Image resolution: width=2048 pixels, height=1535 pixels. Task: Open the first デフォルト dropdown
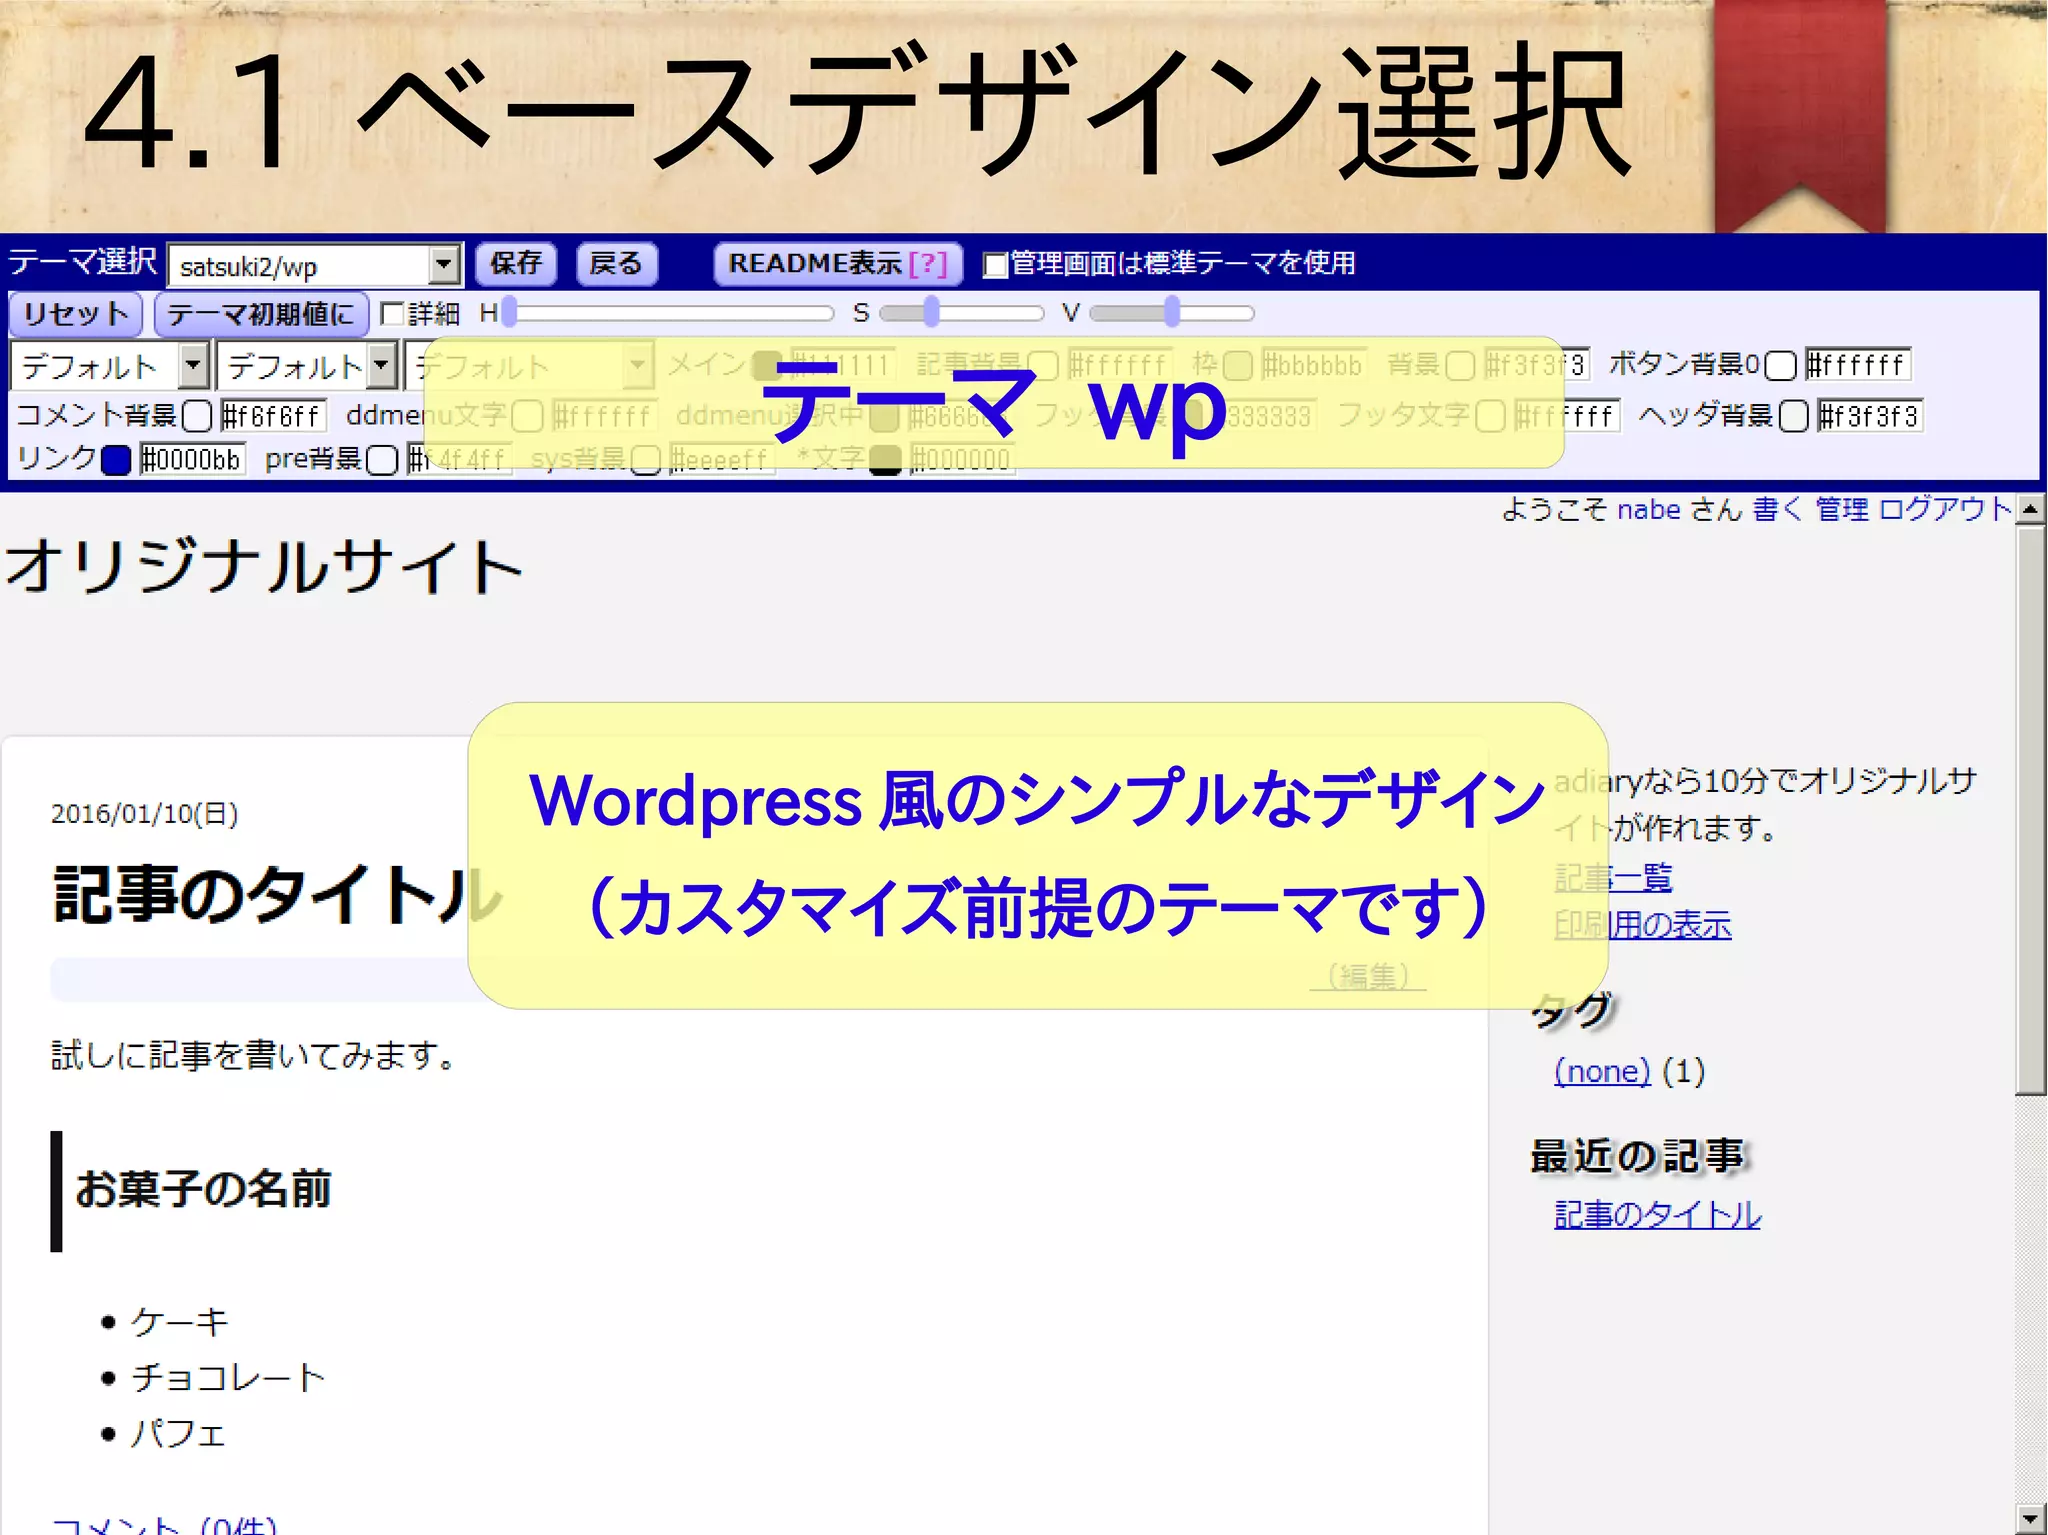[110, 365]
